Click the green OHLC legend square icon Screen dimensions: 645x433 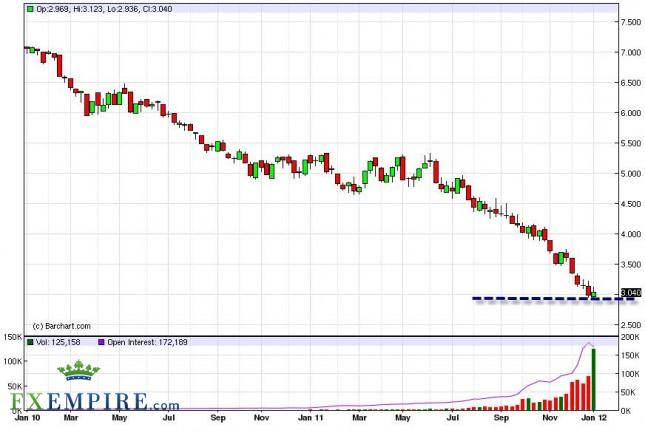30,9
